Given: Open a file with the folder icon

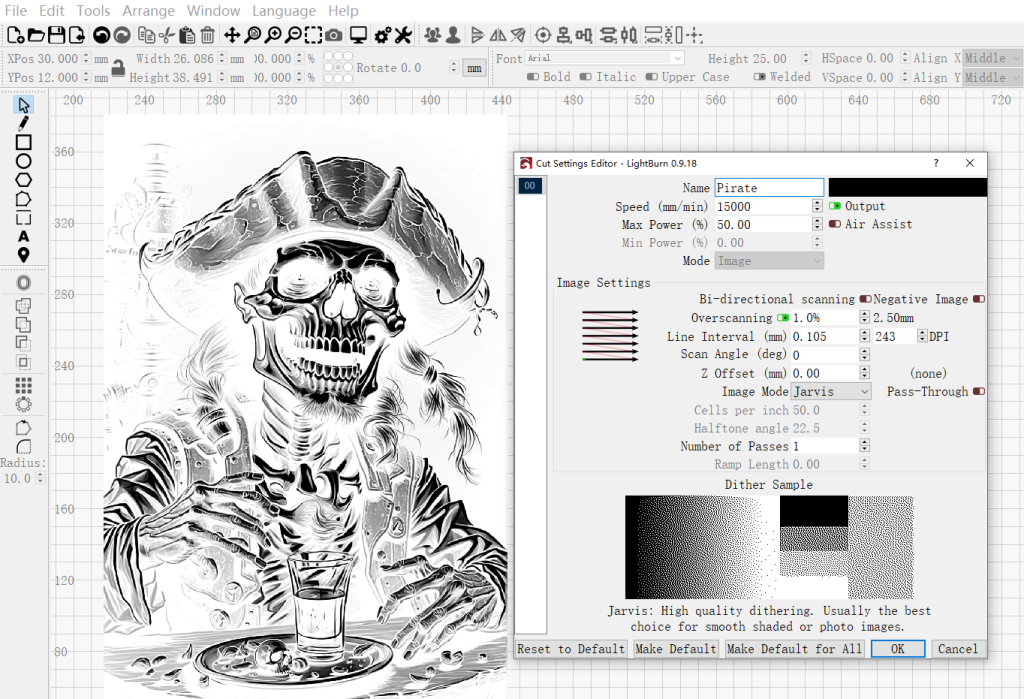Looking at the screenshot, I should pyautogui.click(x=36, y=35).
